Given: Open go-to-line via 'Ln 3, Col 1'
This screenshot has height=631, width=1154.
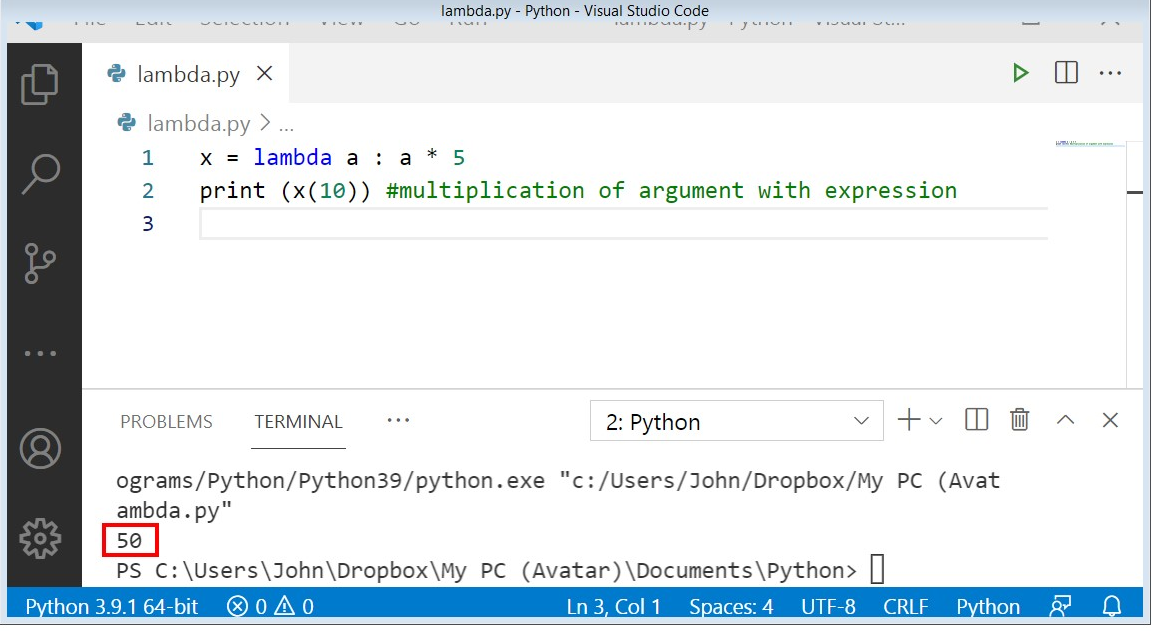Looking at the screenshot, I should pyautogui.click(x=614, y=606).
